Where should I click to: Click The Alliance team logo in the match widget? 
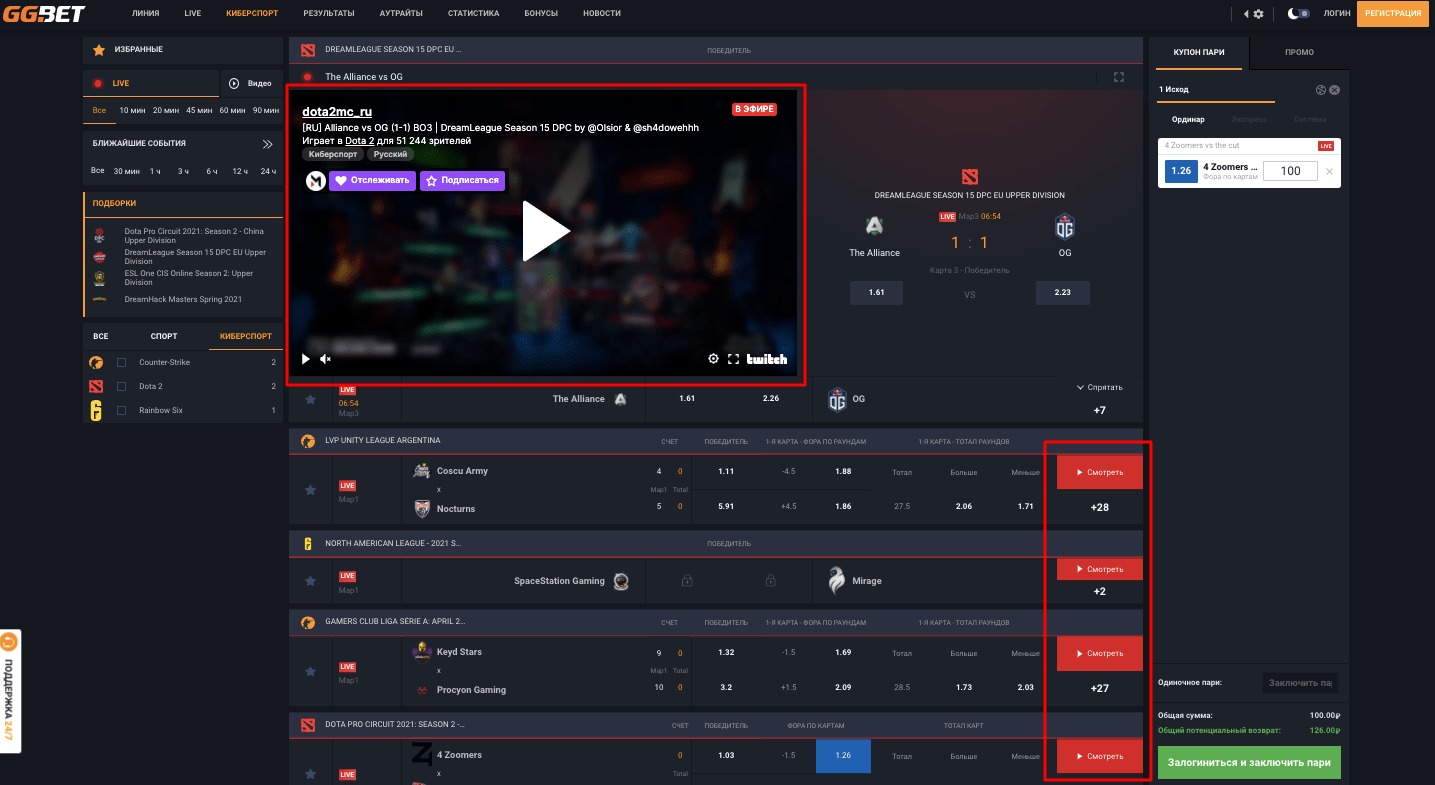(874, 227)
